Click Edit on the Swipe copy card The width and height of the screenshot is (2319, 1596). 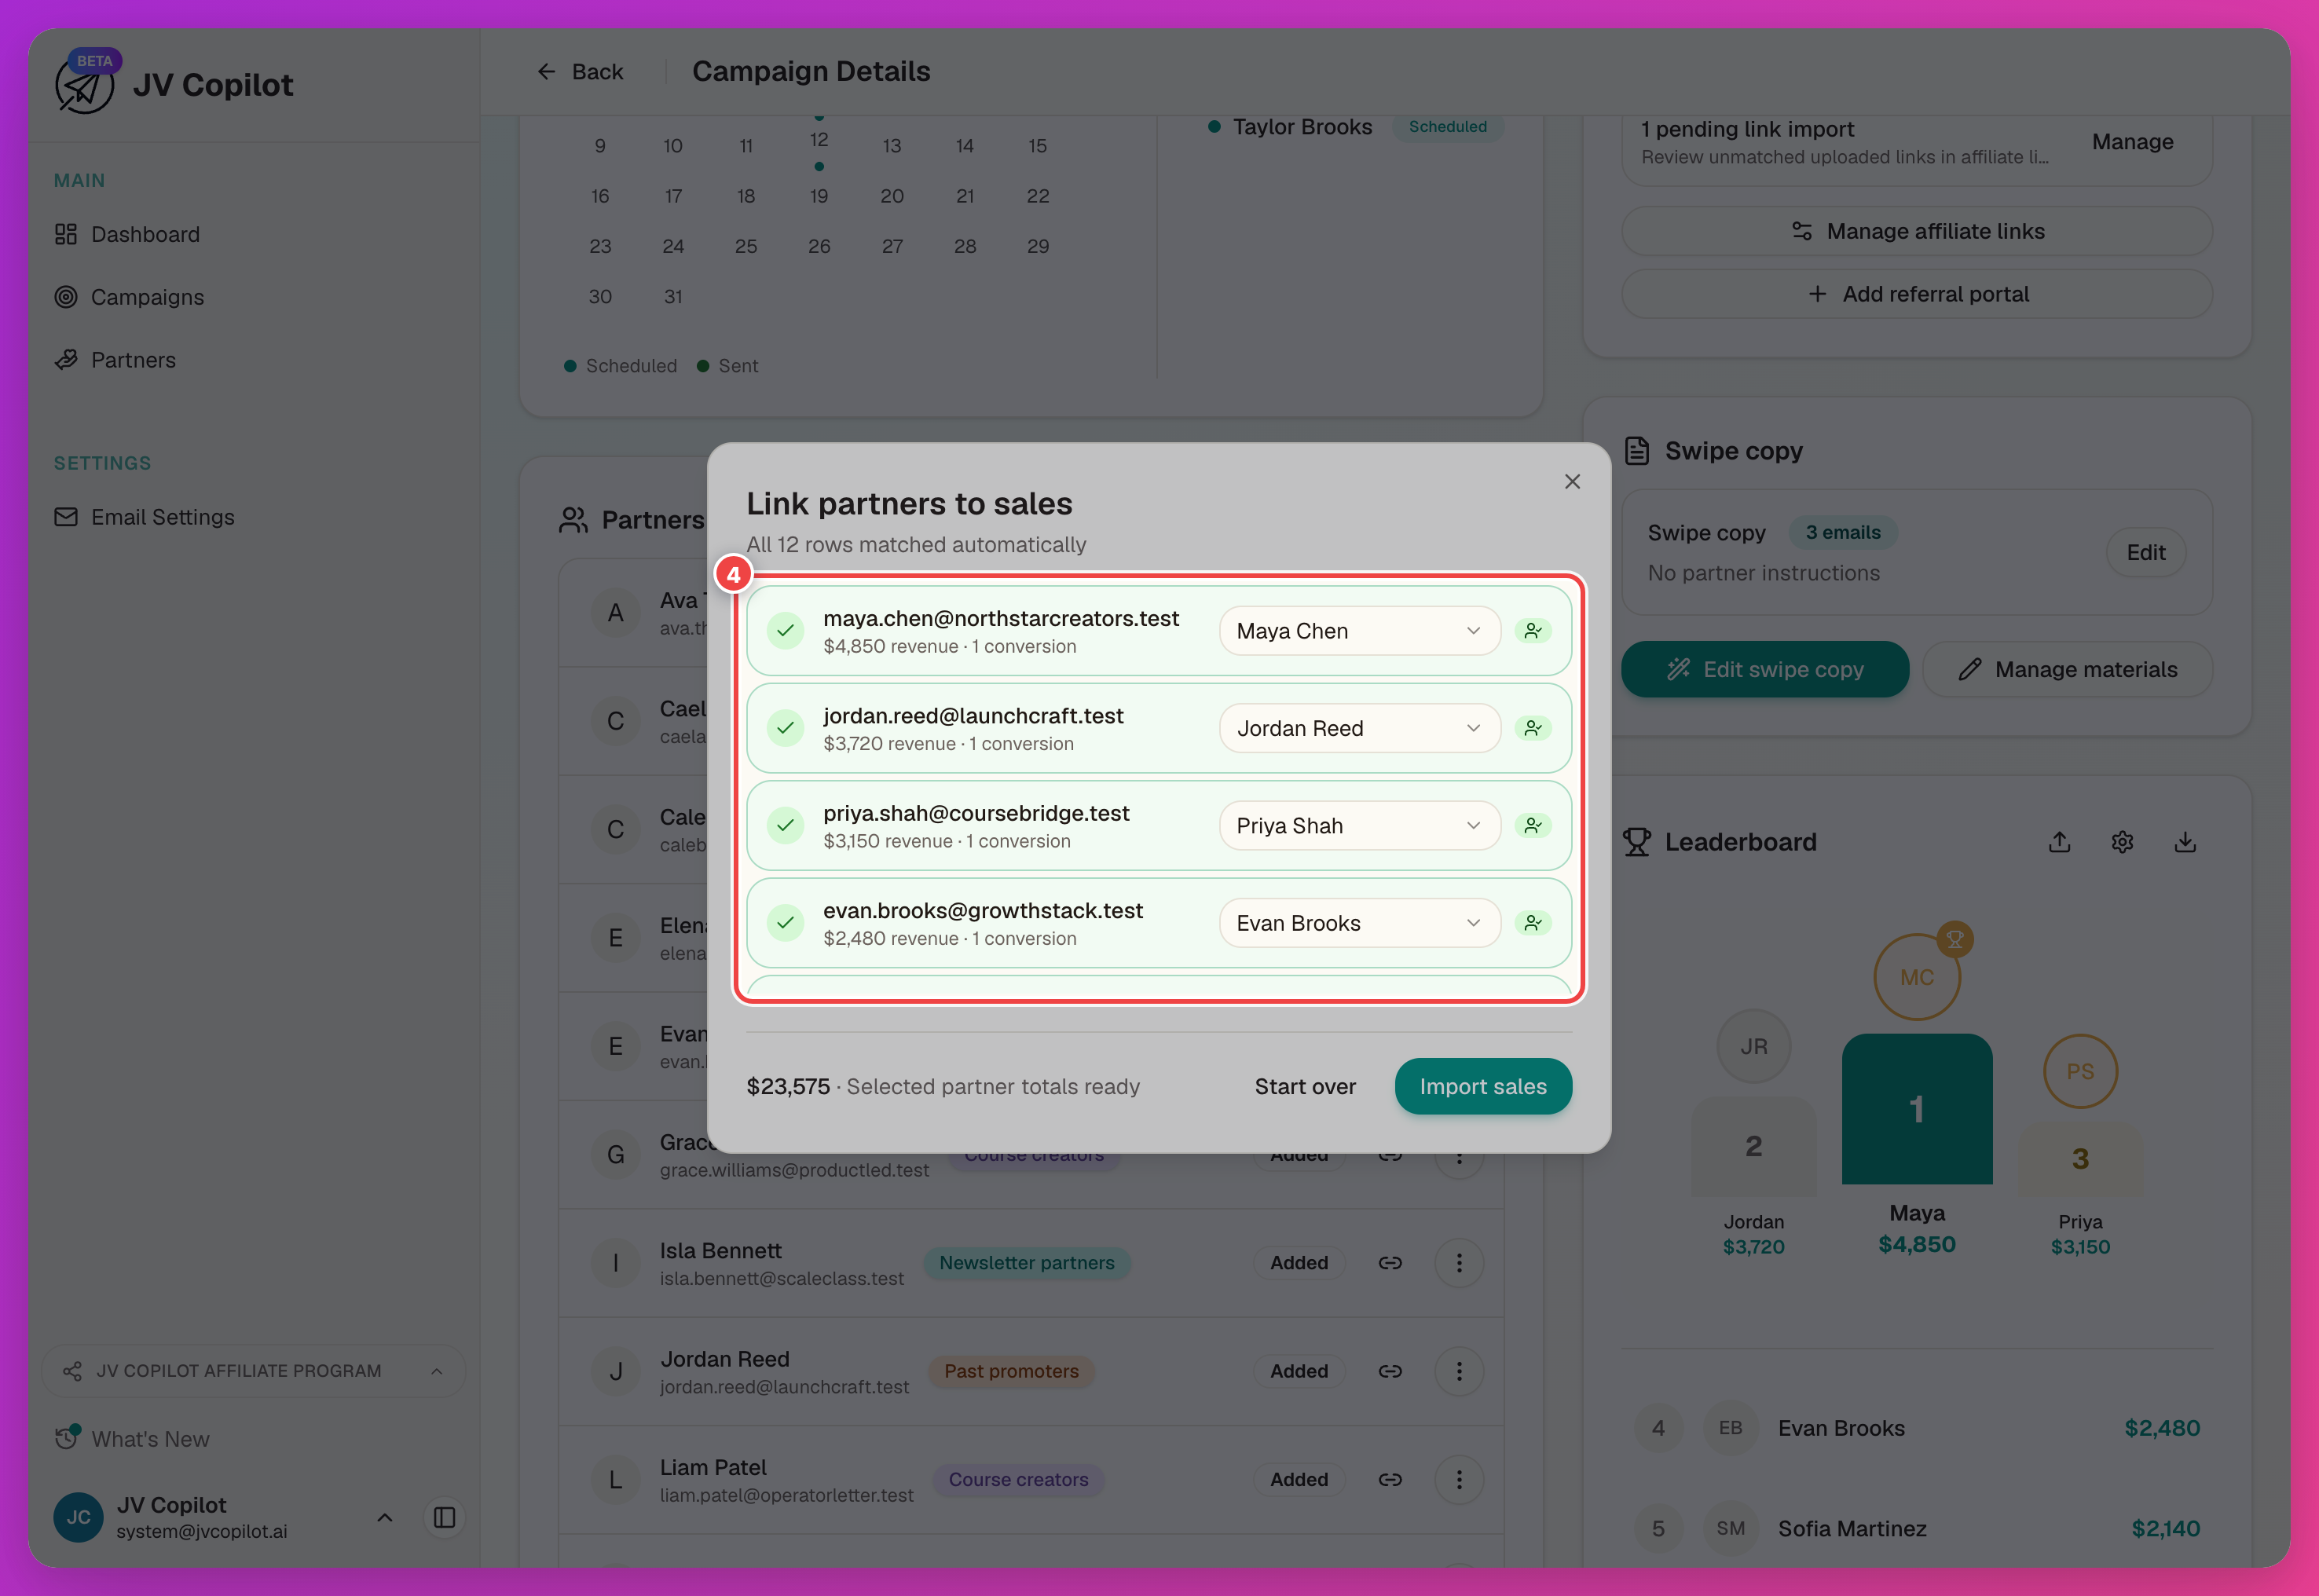(x=2145, y=552)
